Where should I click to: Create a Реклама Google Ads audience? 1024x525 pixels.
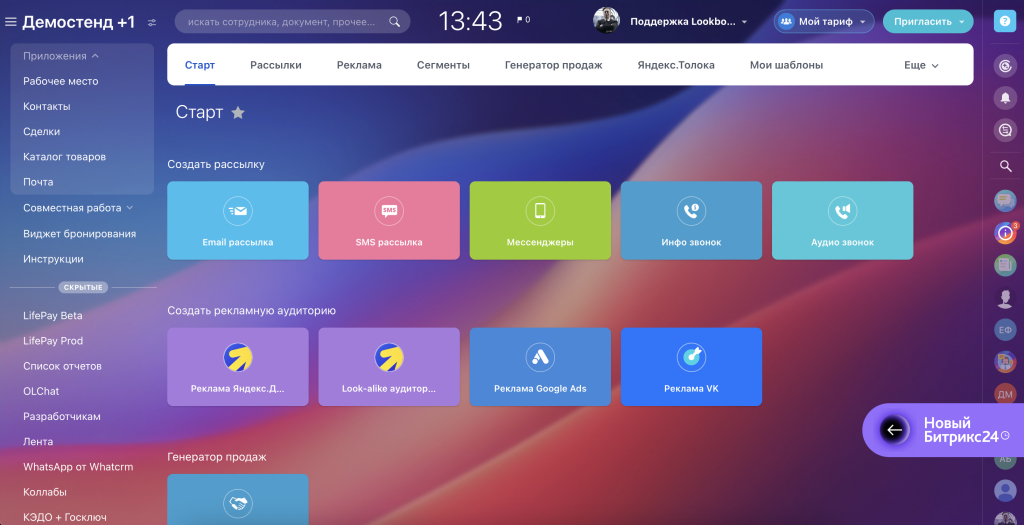click(540, 366)
